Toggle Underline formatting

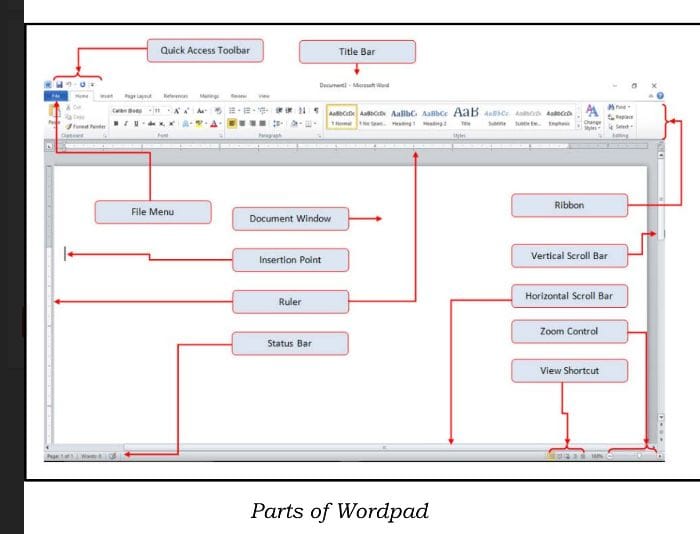tap(136, 124)
